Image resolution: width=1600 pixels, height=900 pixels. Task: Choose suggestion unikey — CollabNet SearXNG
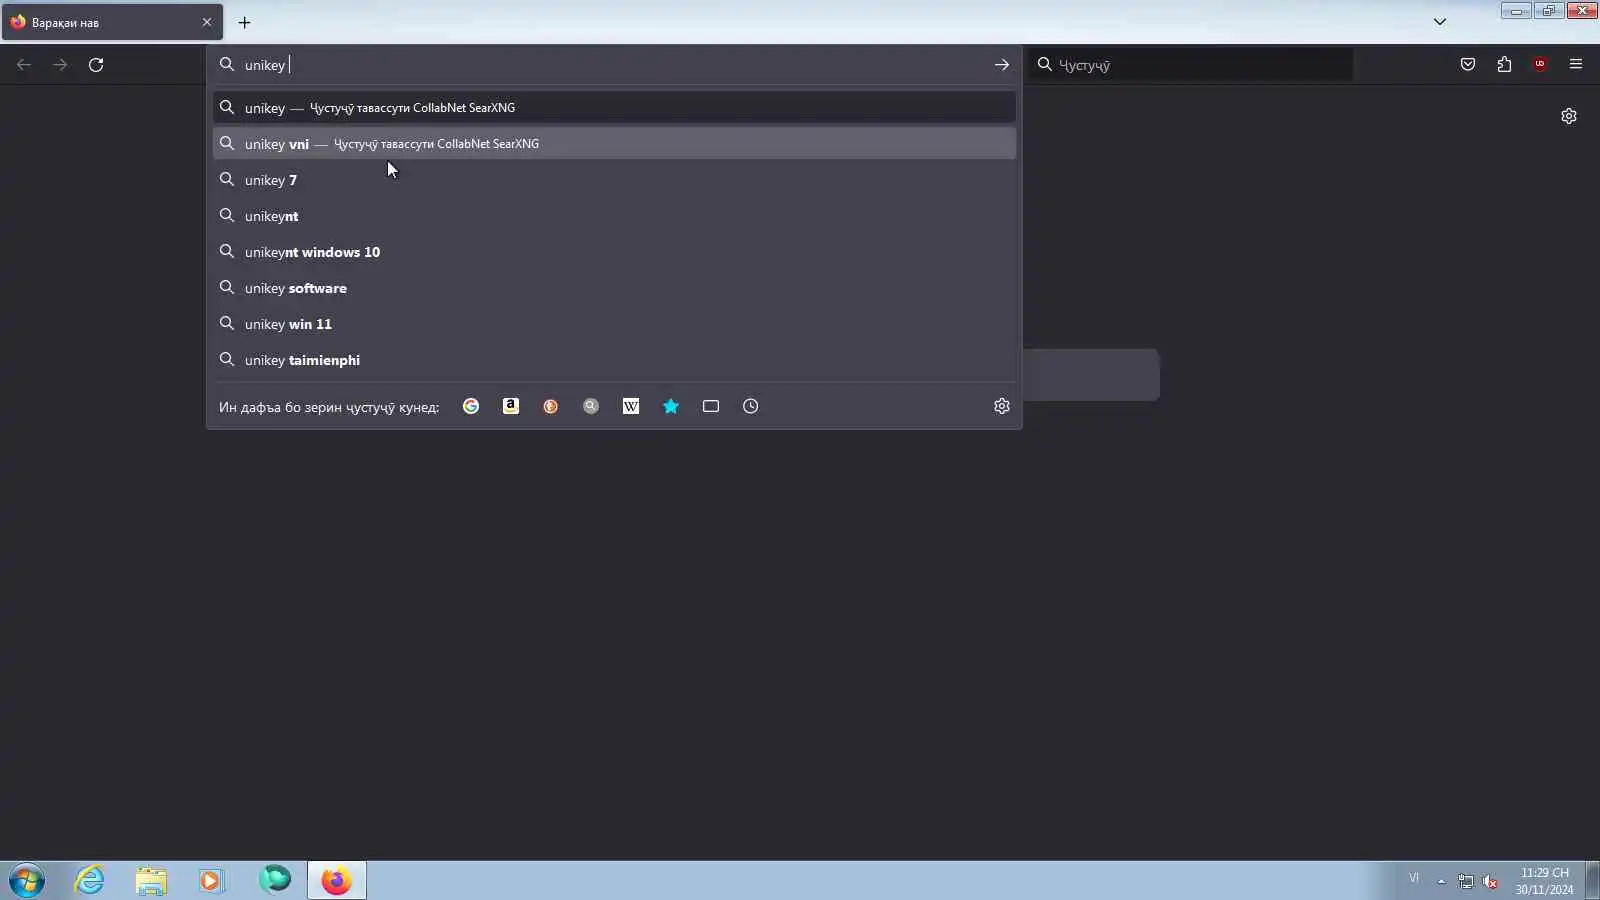pos(614,107)
